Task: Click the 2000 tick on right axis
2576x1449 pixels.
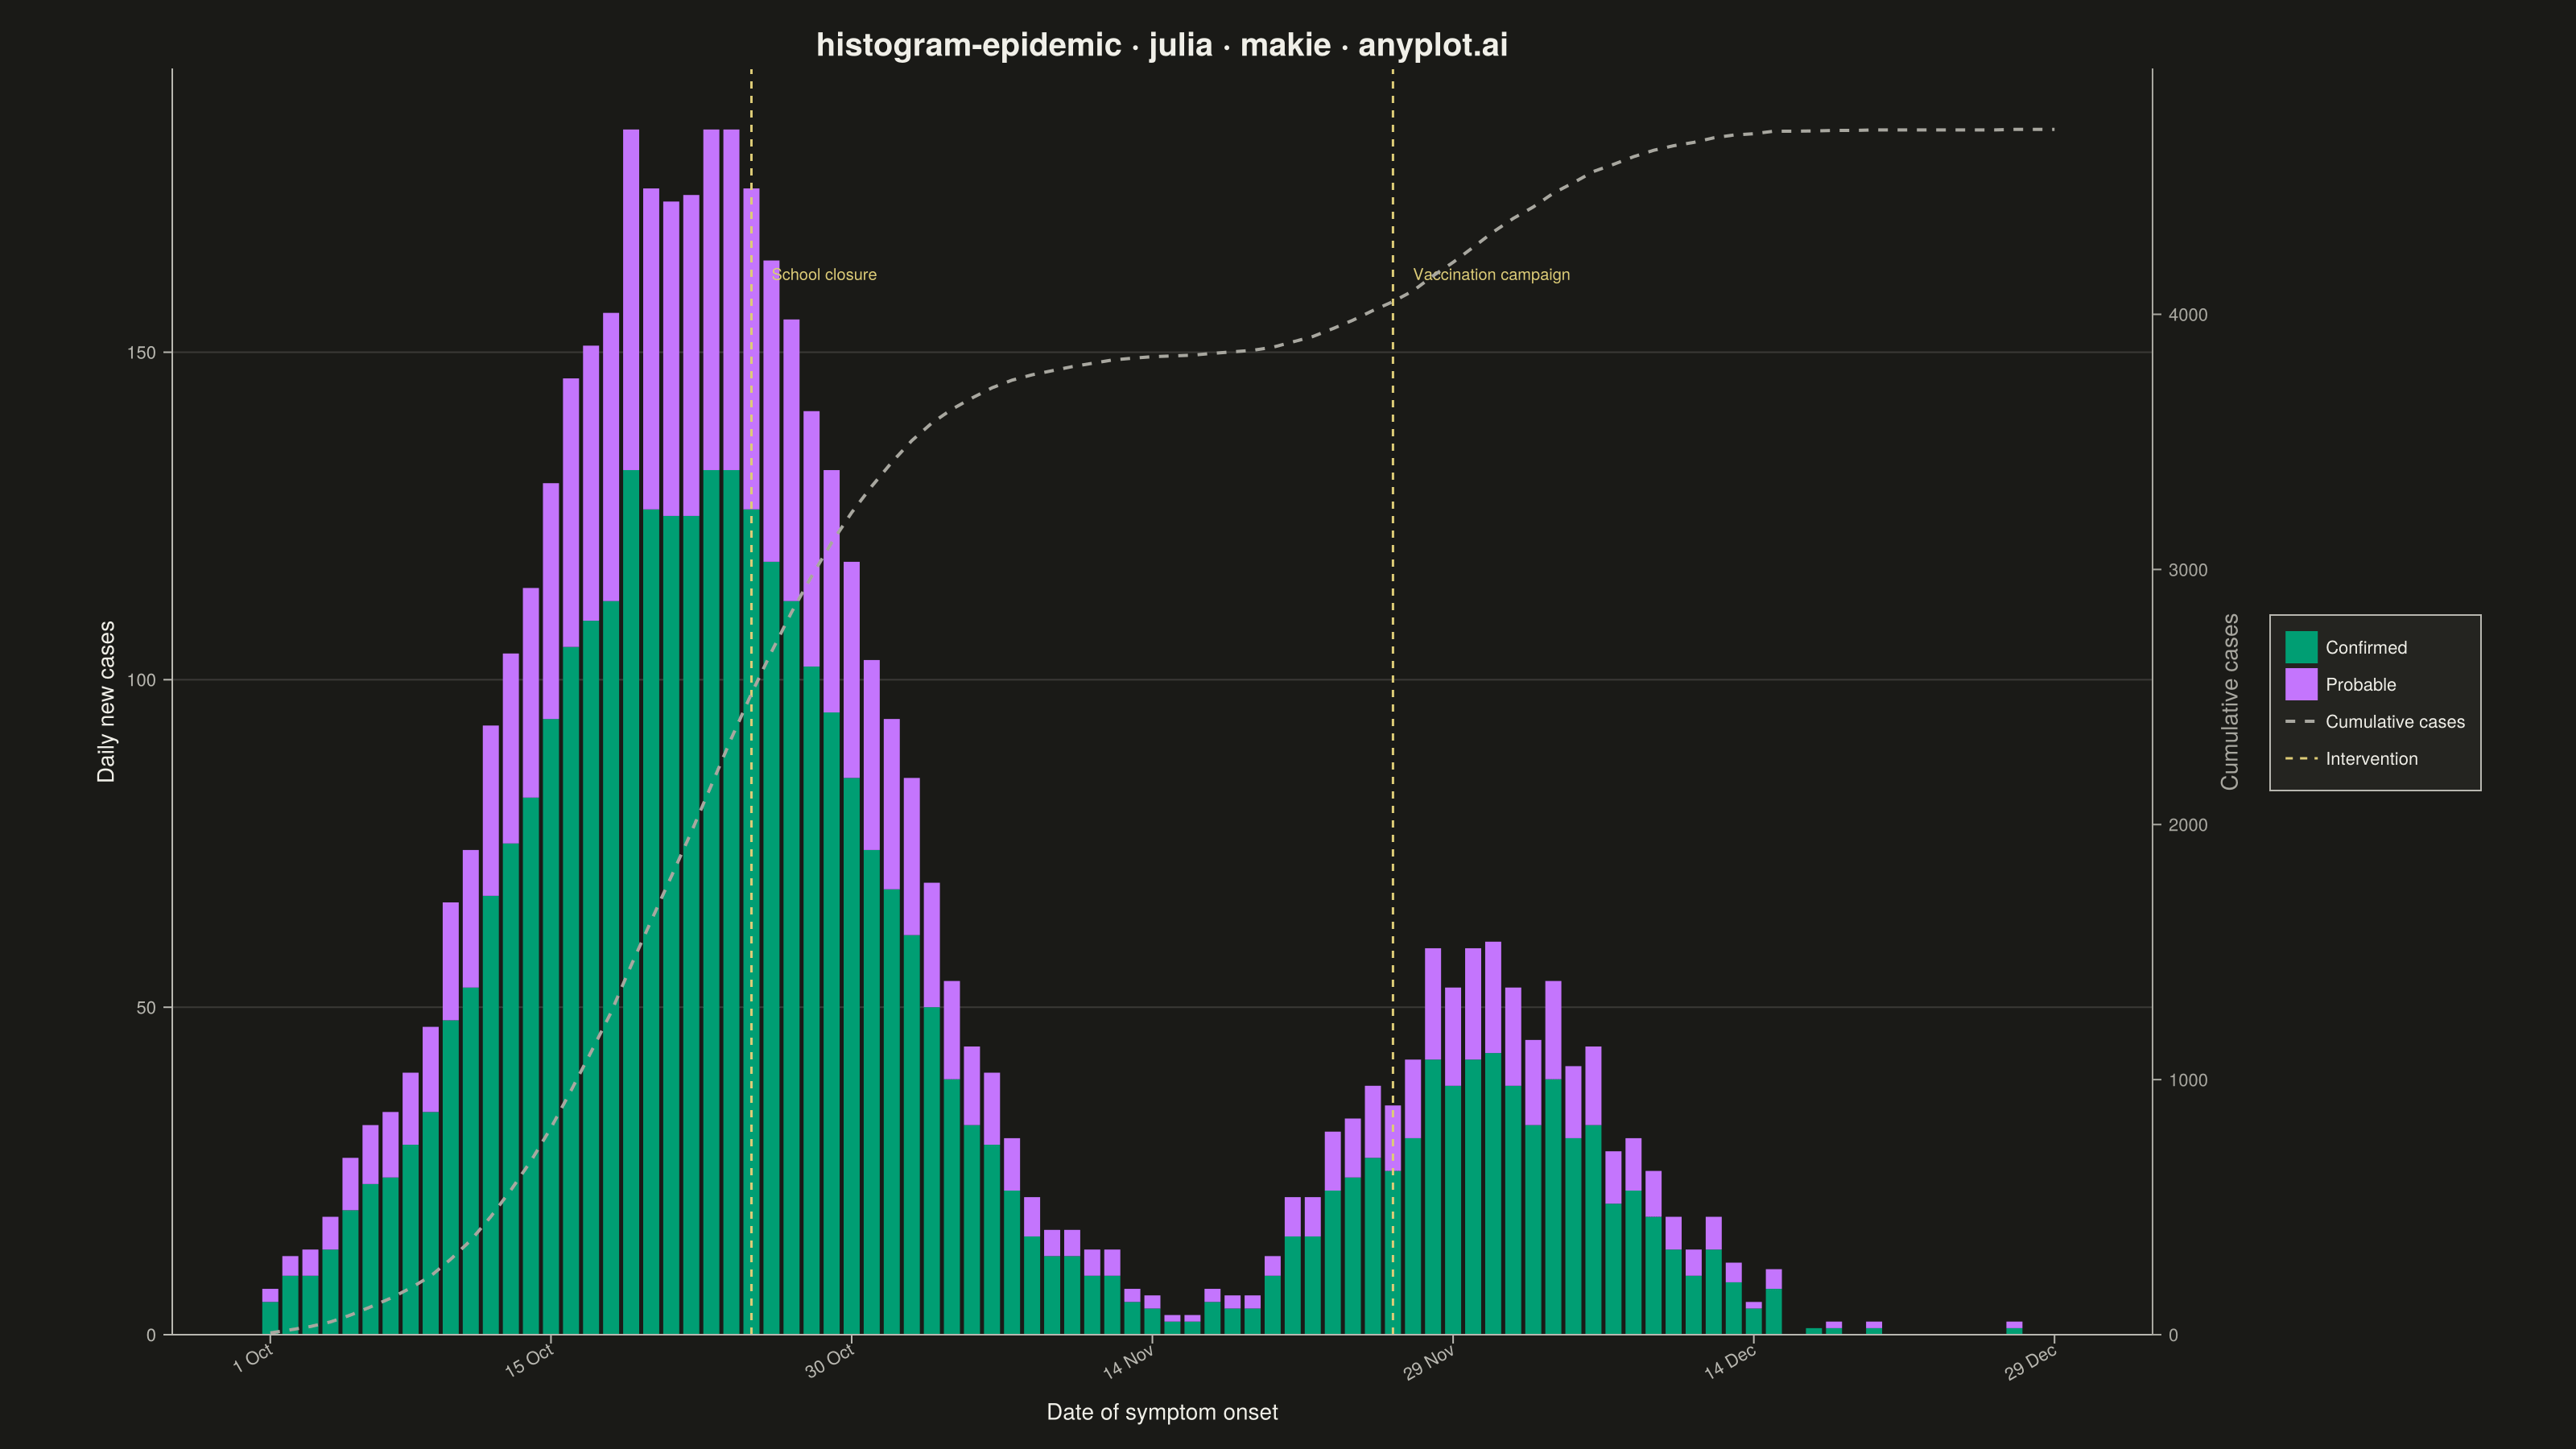Action: tap(2188, 825)
